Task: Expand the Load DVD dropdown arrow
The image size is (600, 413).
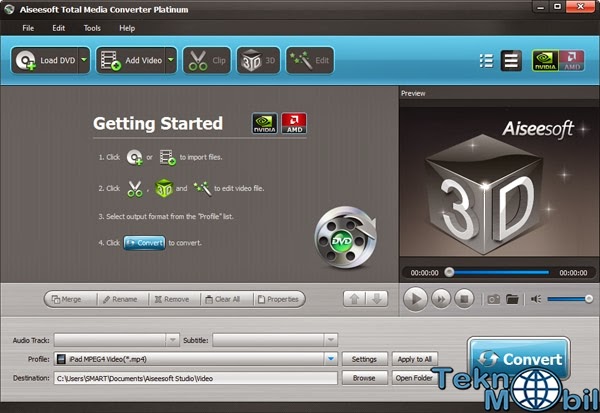Action: coord(84,60)
